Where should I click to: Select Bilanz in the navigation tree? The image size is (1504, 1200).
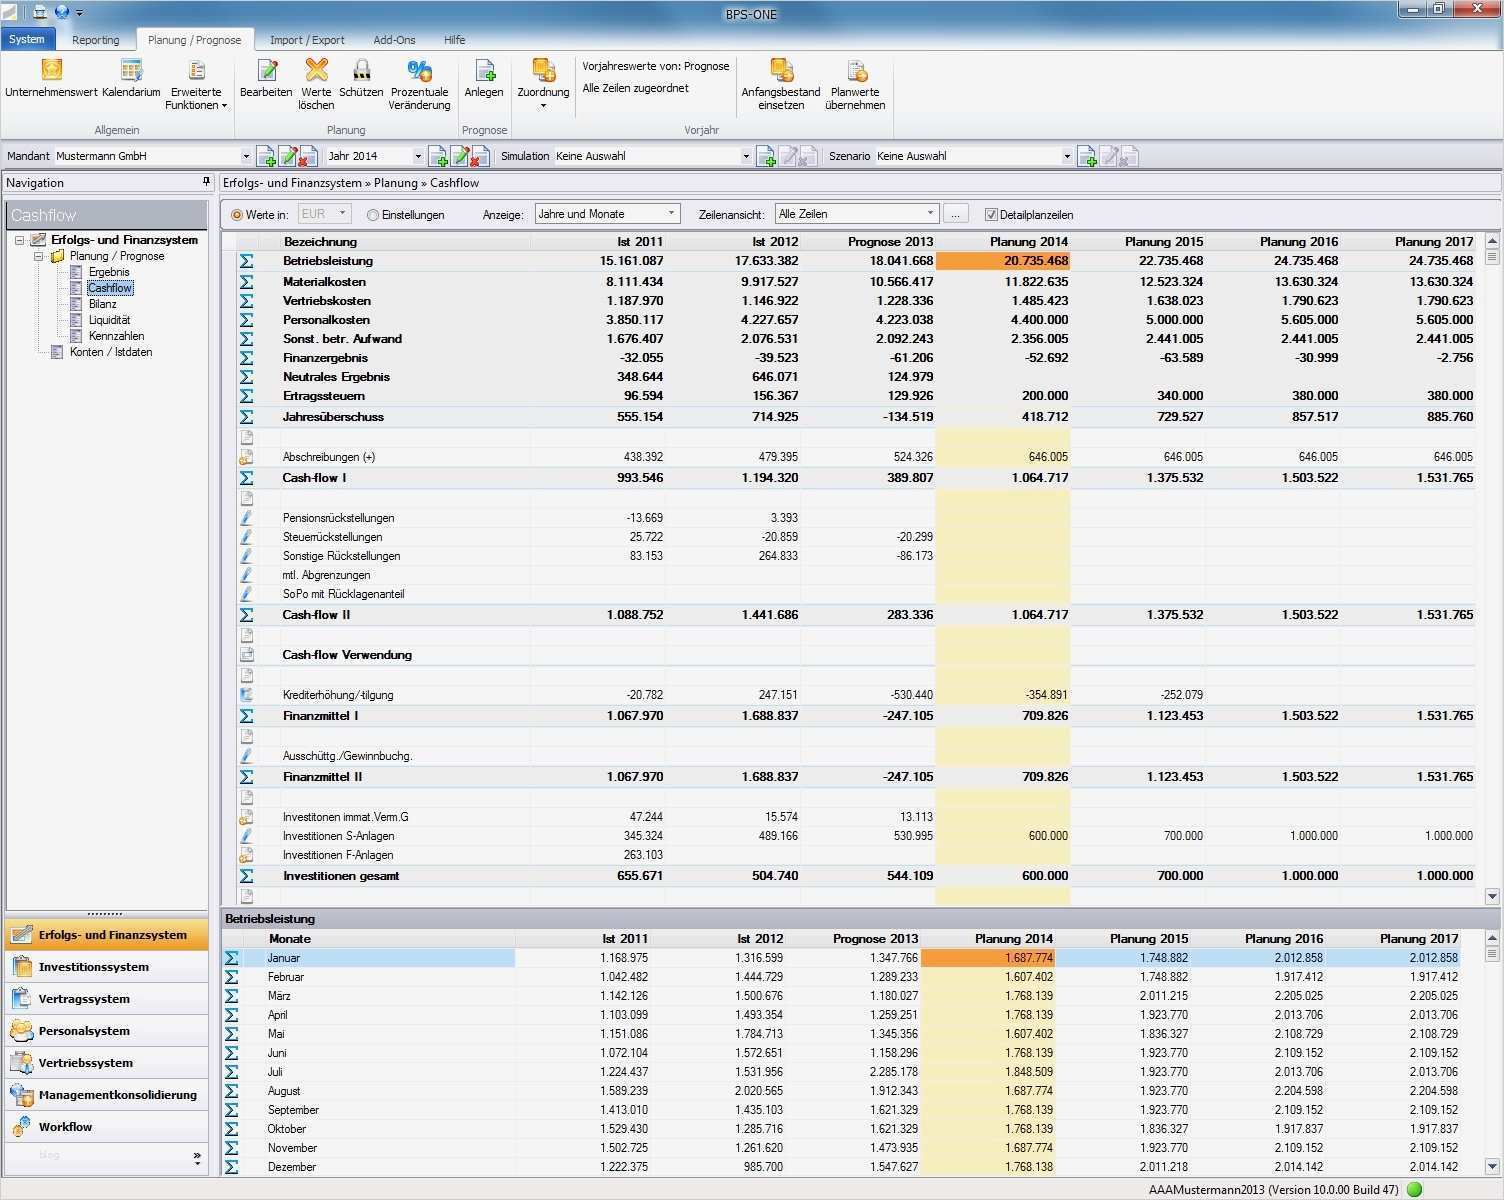(102, 304)
